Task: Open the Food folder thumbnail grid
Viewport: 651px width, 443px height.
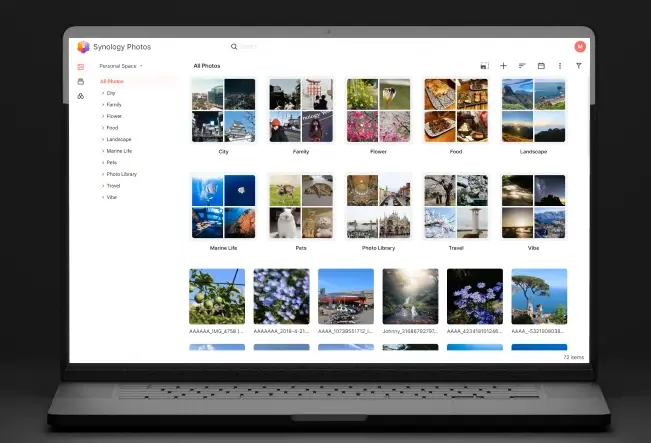Action: tap(456, 110)
